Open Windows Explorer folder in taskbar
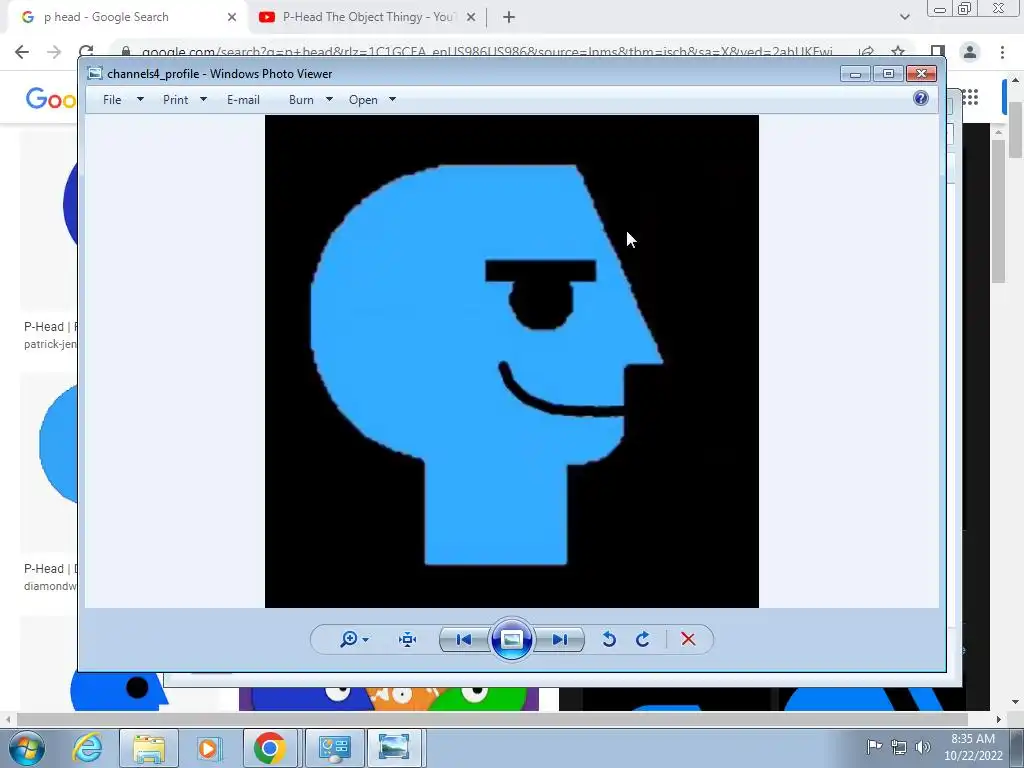 pos(149,748)
